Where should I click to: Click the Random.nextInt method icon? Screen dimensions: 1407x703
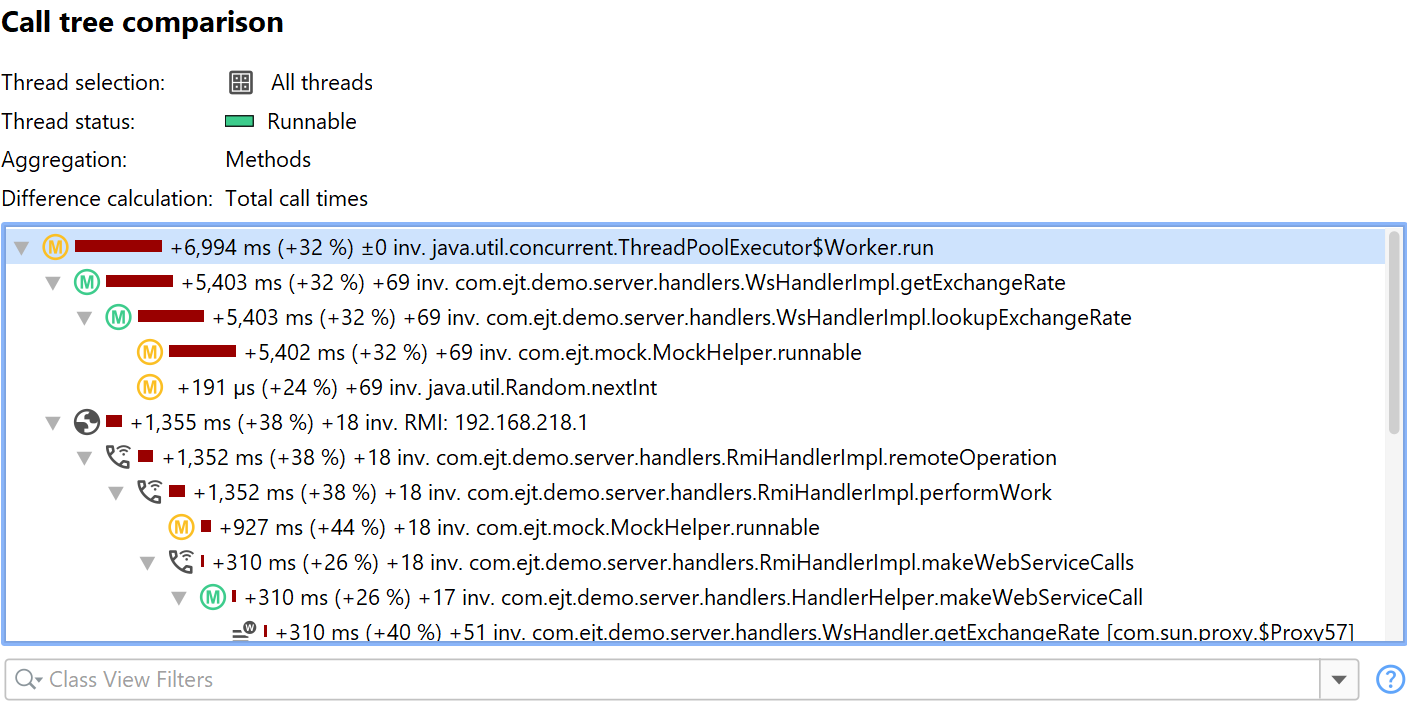pos(150,387)
